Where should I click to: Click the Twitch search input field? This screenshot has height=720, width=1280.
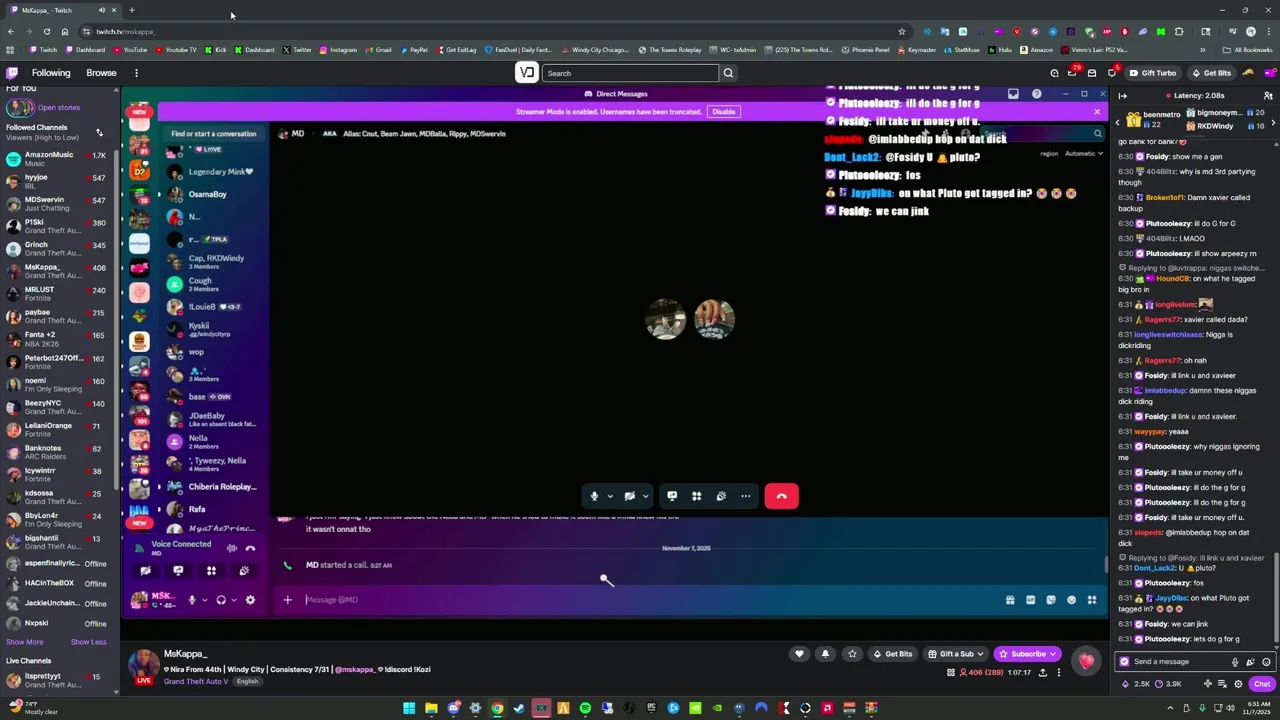click(630, 73)
